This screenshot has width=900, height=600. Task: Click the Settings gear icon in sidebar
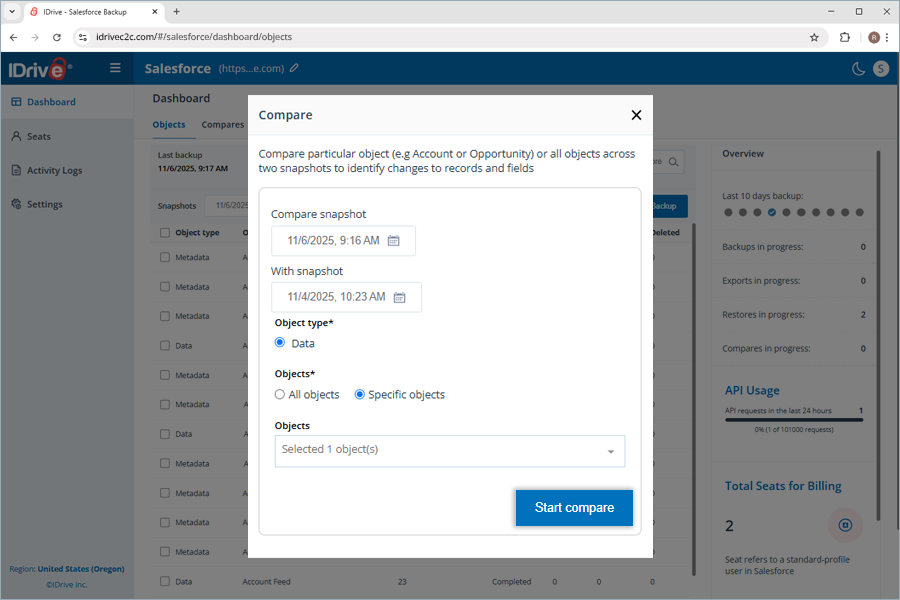pos(16,204)
